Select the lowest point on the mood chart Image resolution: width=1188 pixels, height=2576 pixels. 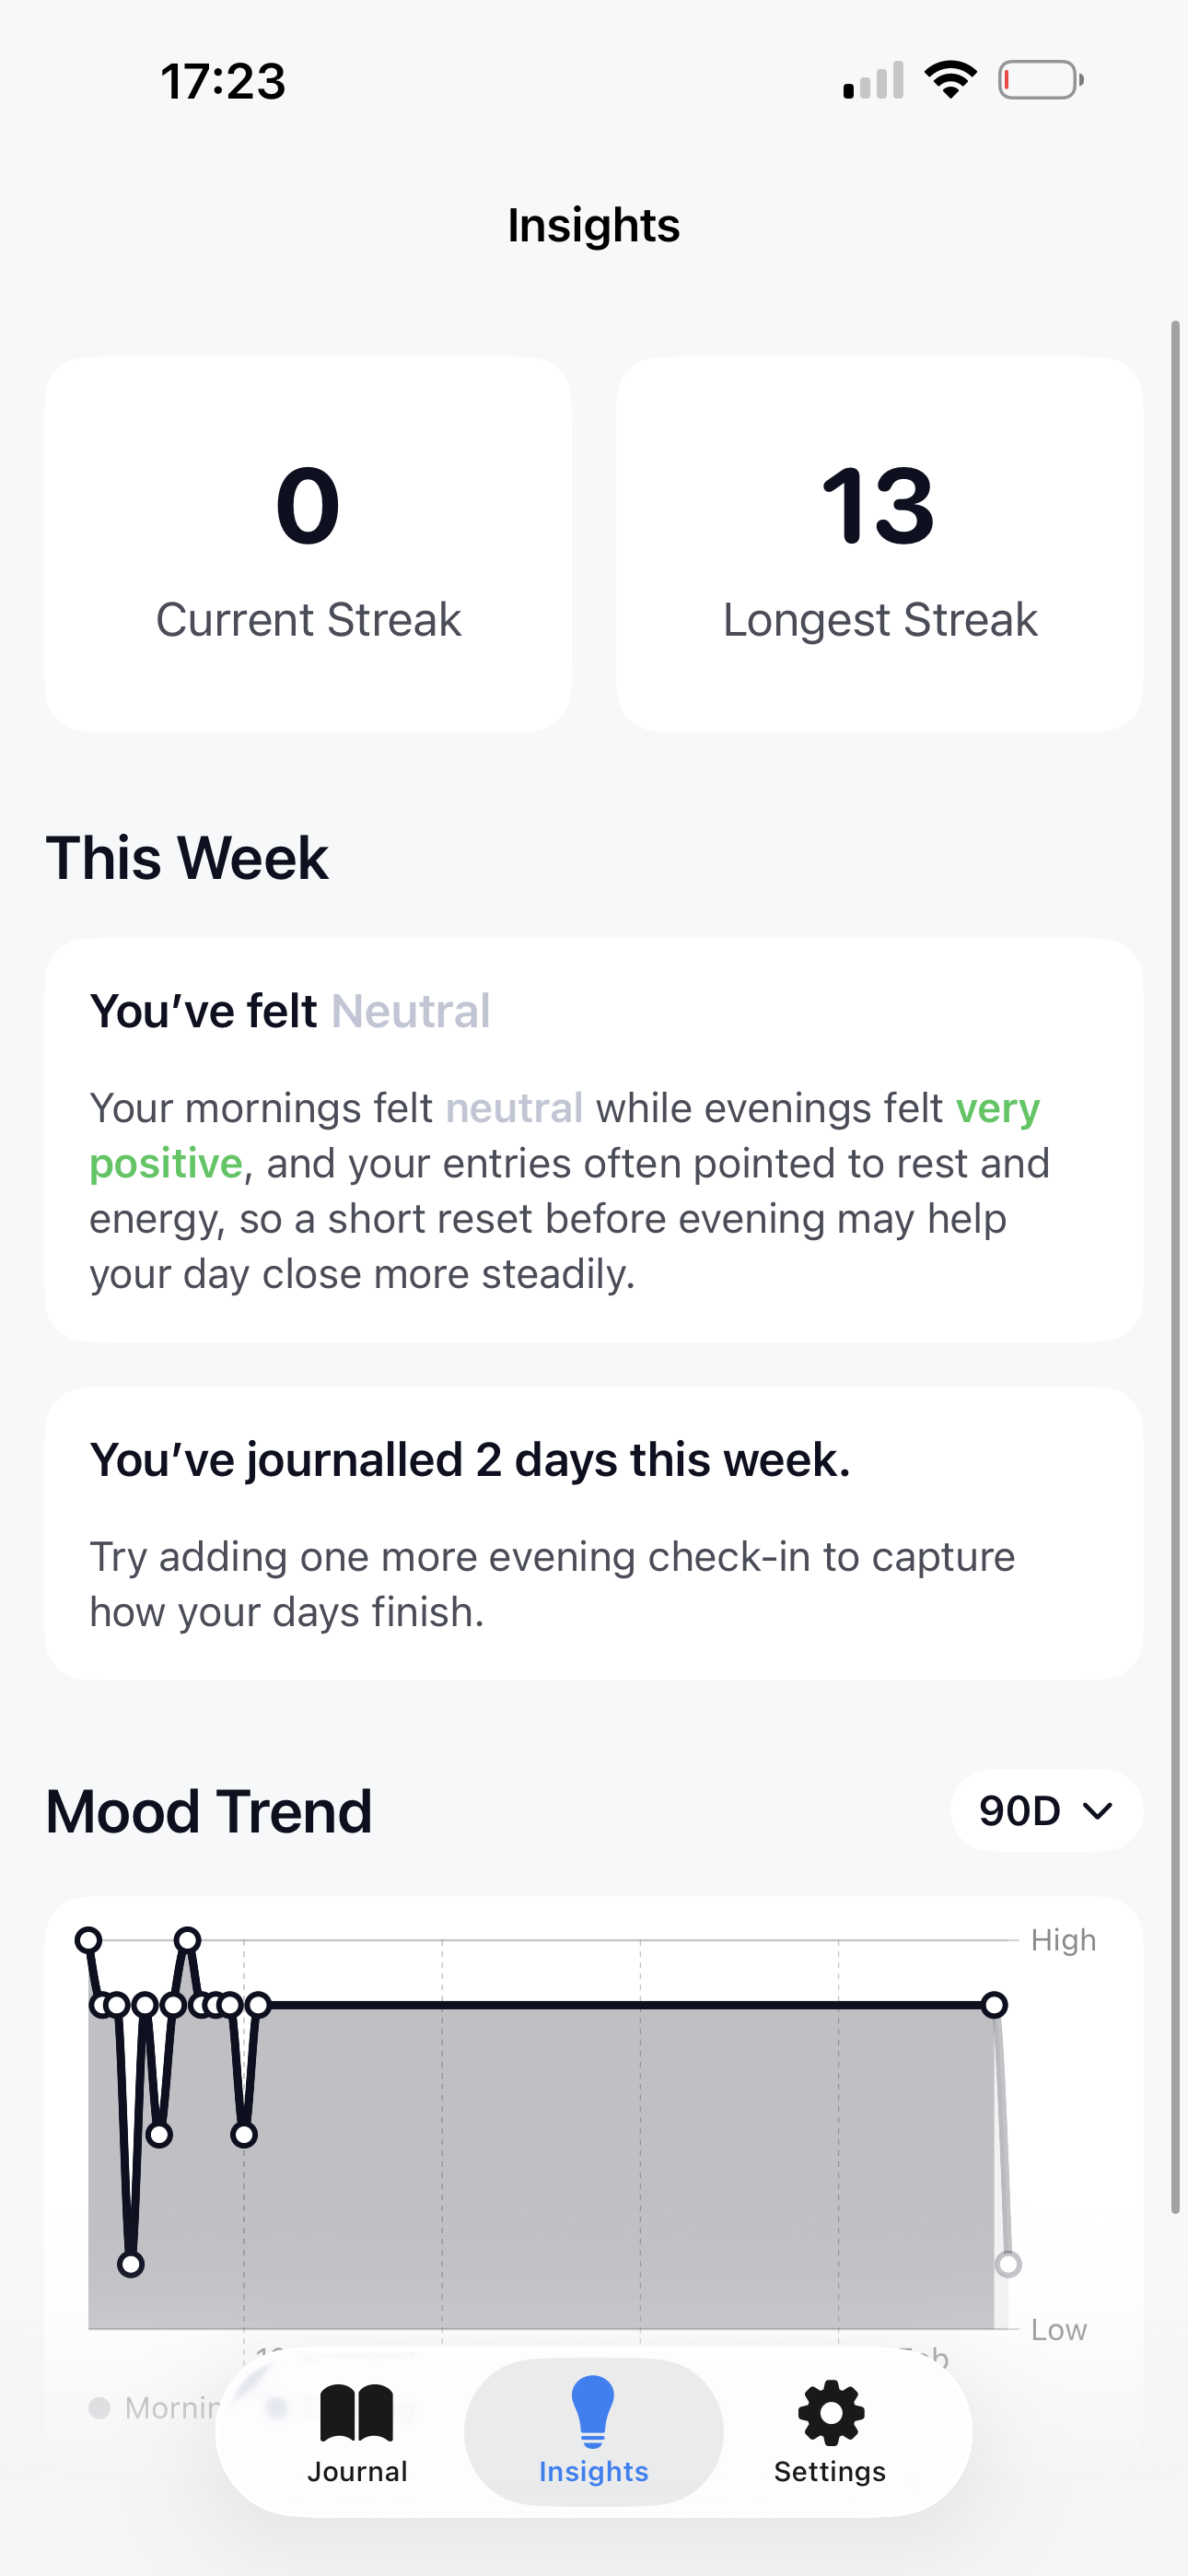point(131,2265)
